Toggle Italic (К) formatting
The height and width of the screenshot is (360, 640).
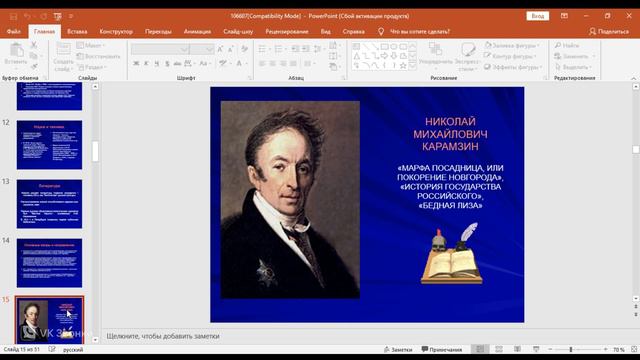tap(146, 63)
